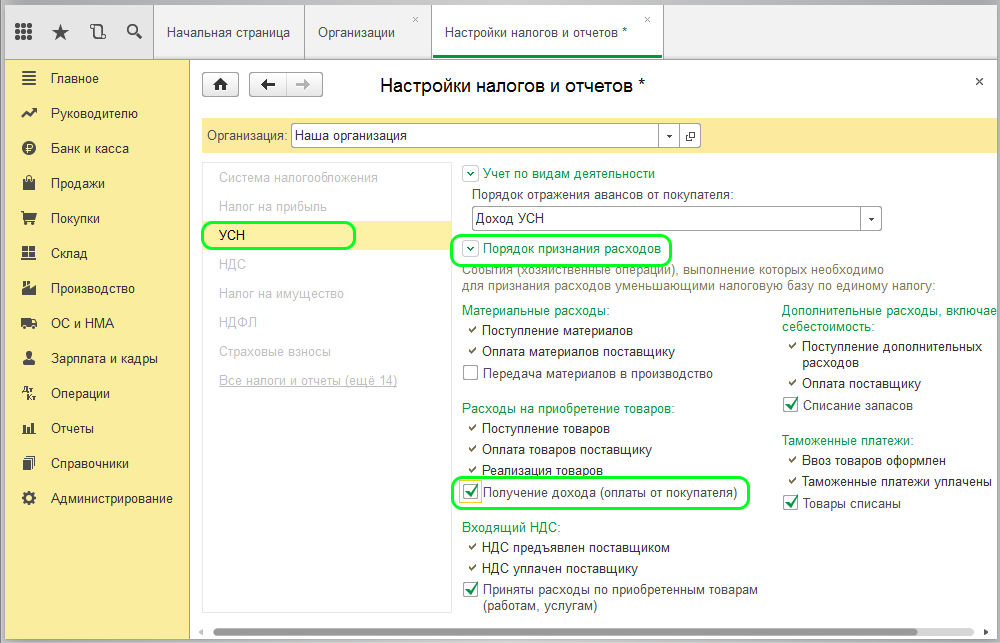Open the Администрирование gear icon

(x=27, y=498)
